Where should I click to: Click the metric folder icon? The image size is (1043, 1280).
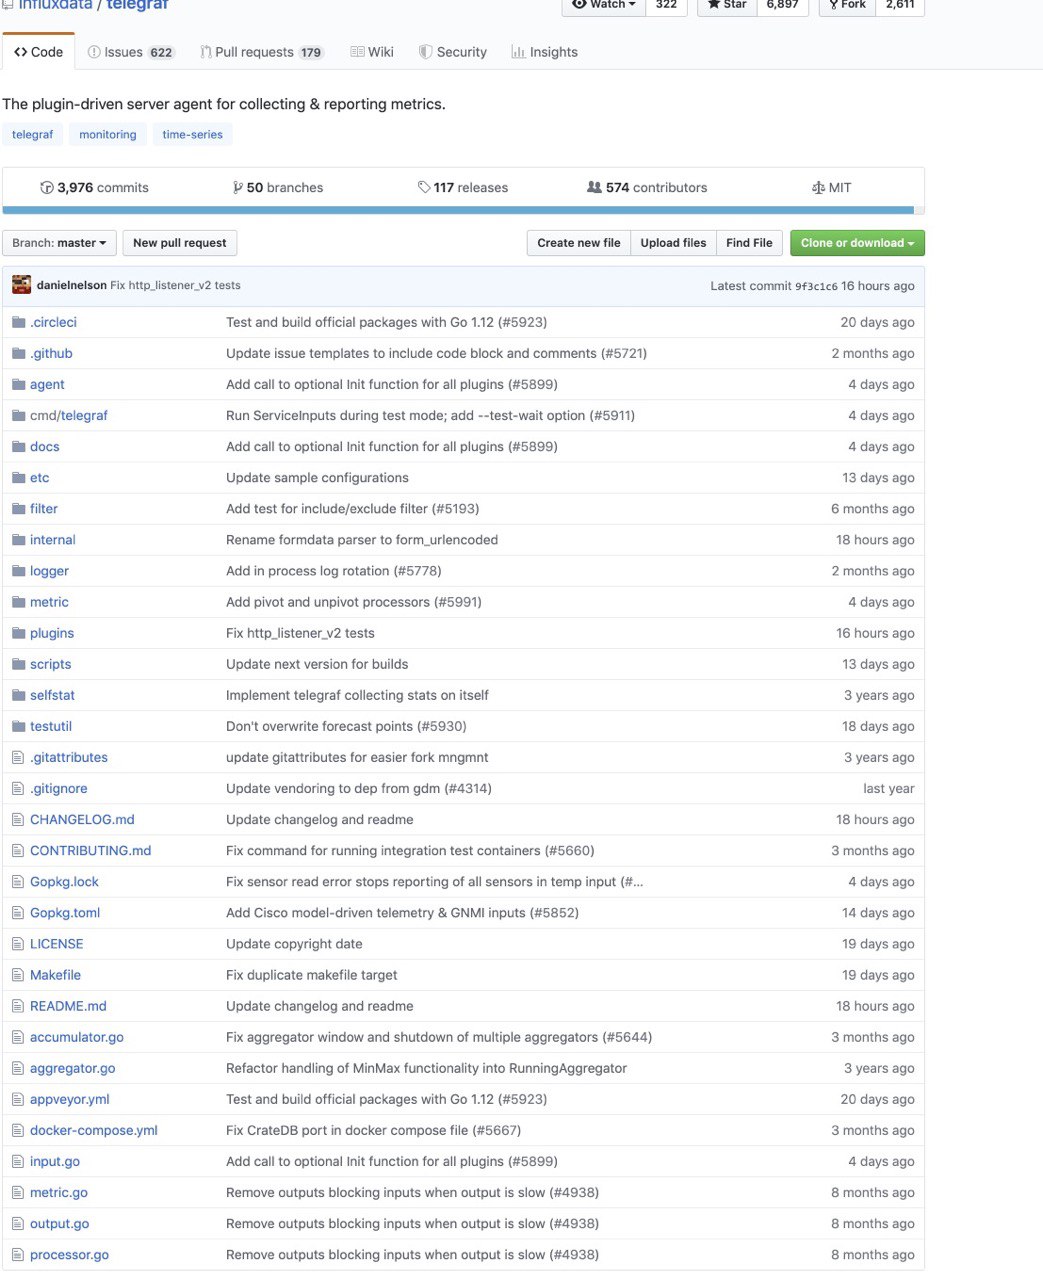[x=19, y=601]
